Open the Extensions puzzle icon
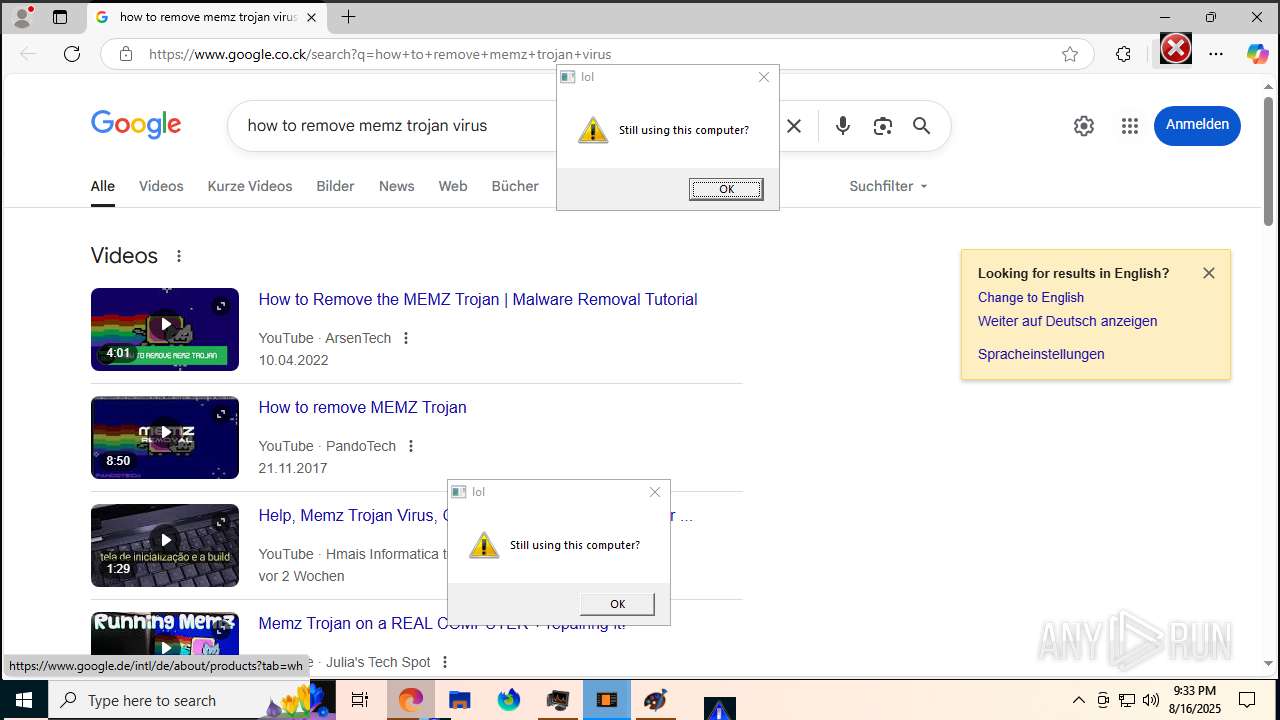Image resolution: width=1280 pixels, height=720 pixels. click(1123, 54)
